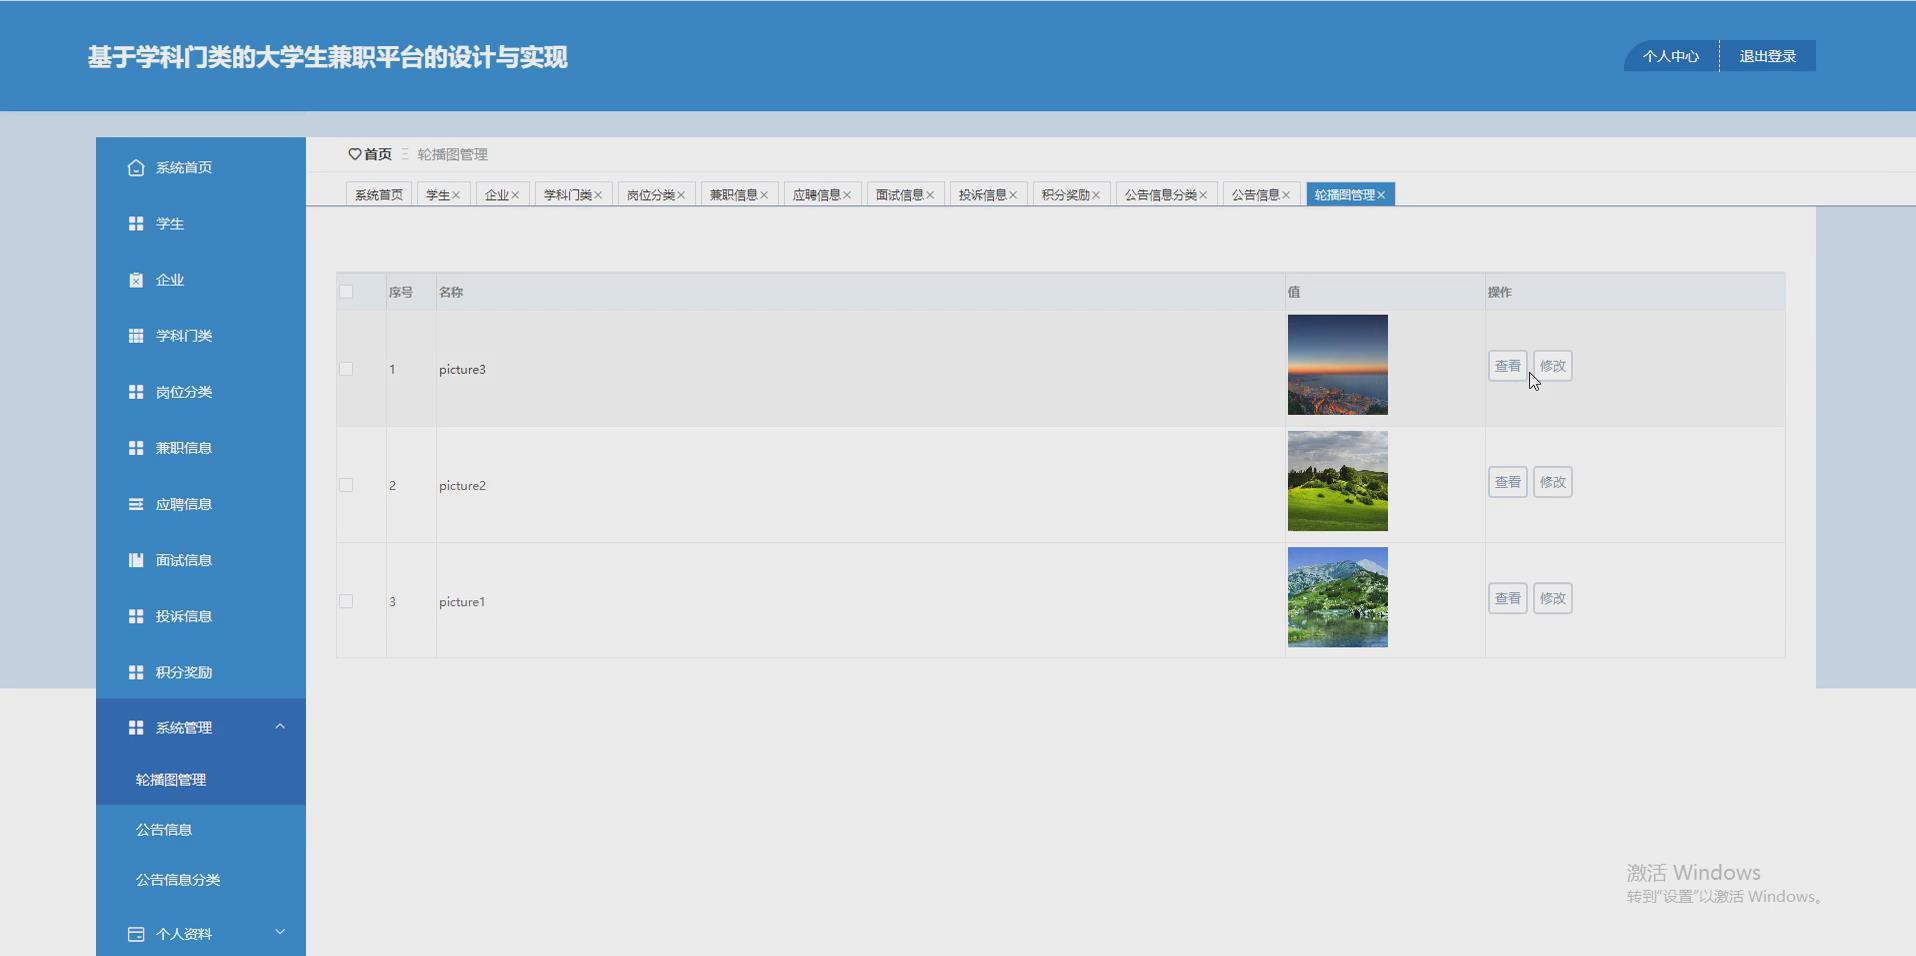Expand the 个人资料 menu with its chevron

[x=280, y=932]
